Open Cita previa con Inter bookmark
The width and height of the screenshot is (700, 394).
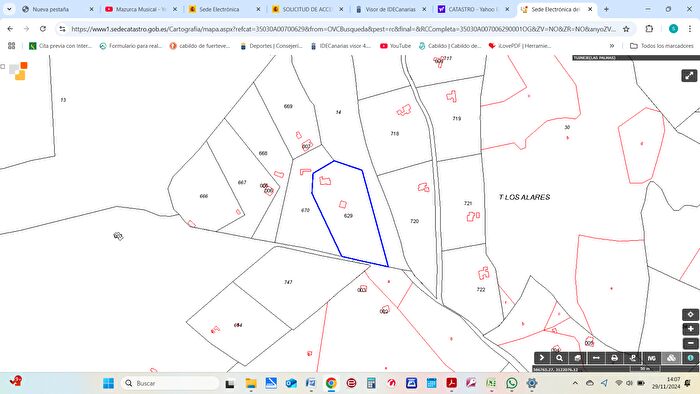(x=60, y=46)
